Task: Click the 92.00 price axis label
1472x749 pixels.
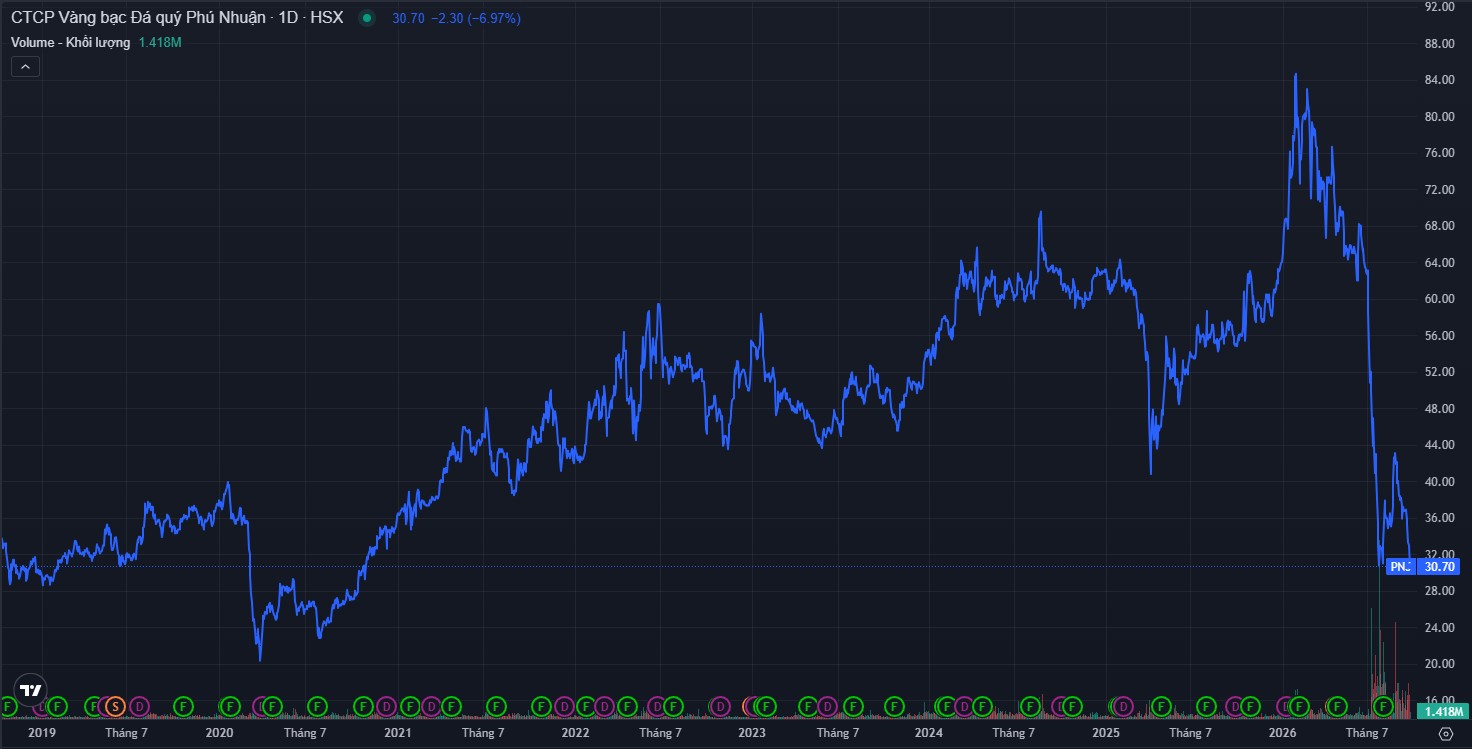Action: pos(1439,7)
